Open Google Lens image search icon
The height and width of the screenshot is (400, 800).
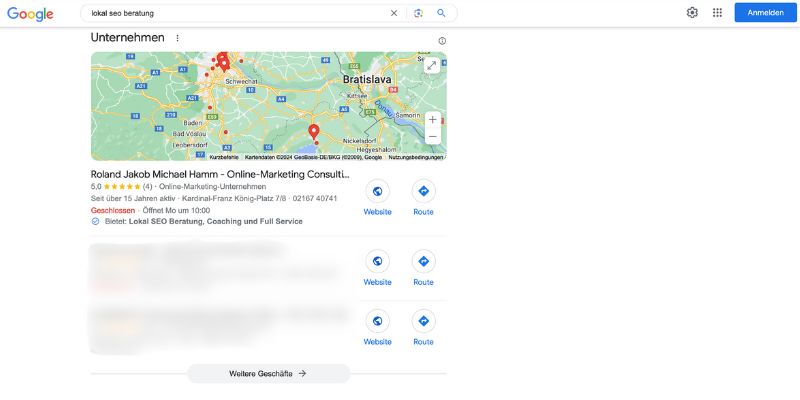418,13
